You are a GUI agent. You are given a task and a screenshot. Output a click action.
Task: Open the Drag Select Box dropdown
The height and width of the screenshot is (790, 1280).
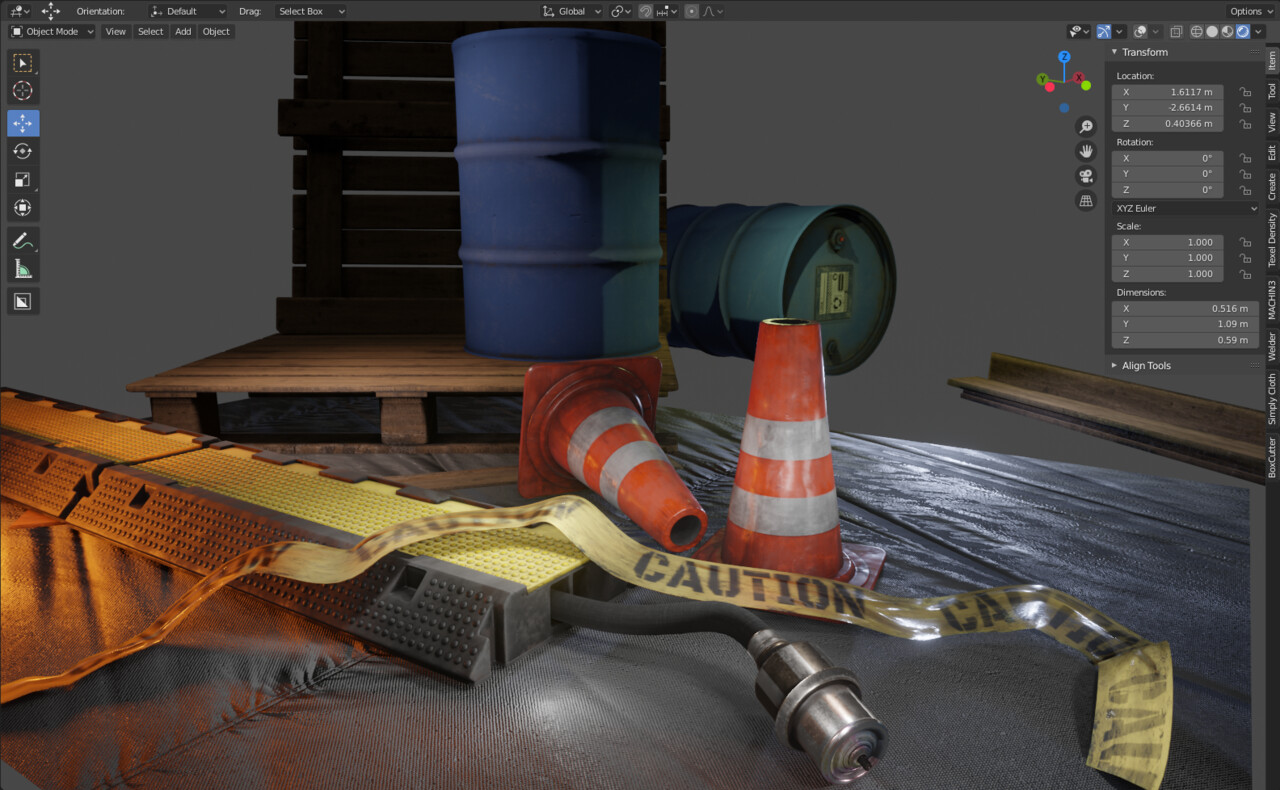coord(311,11)
